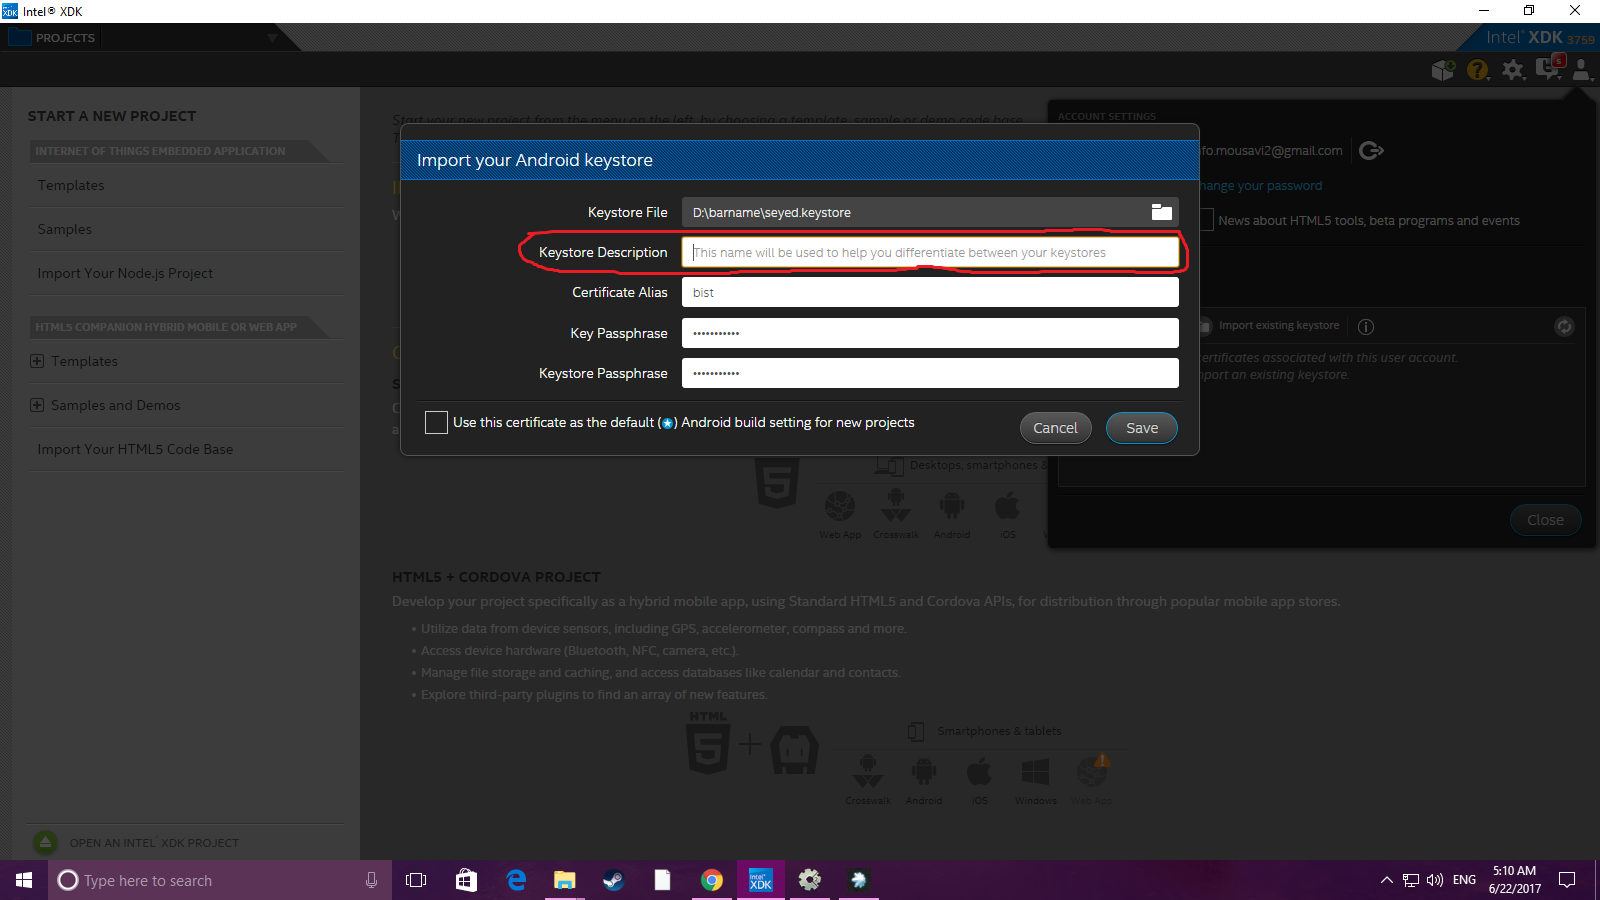Open network status tray icon
The image size is (1600, 900).
(x=1411, y=880)
